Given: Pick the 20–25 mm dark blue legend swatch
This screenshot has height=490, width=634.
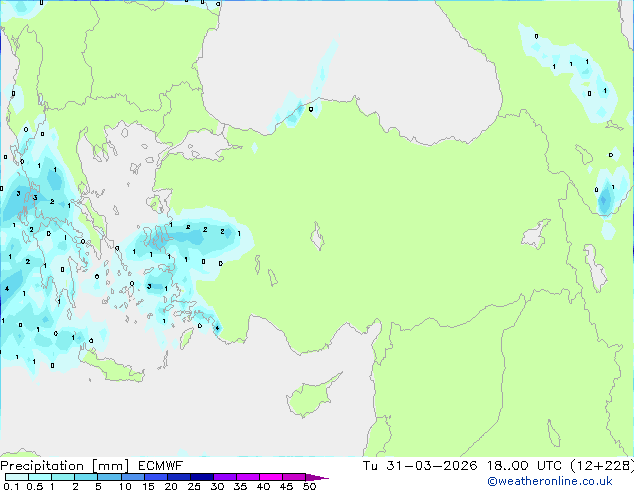Looking at the screenshot, I should (x=179, y=477).
